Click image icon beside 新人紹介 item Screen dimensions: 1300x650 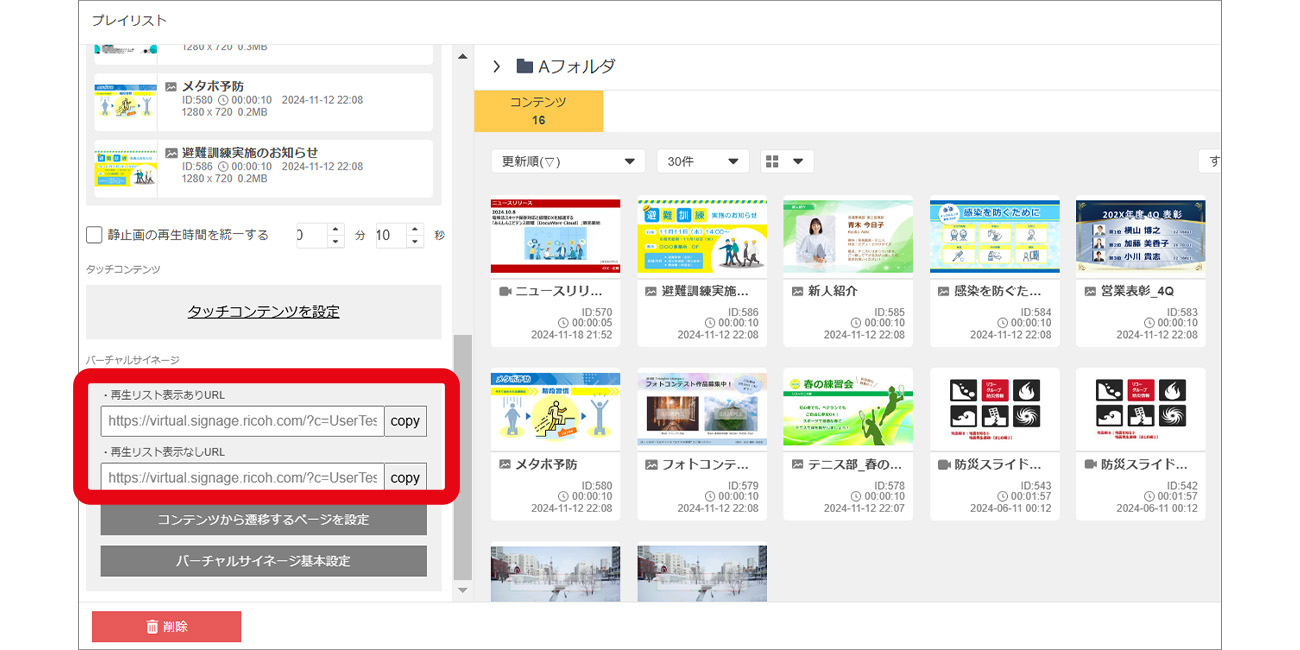[798, 291]
